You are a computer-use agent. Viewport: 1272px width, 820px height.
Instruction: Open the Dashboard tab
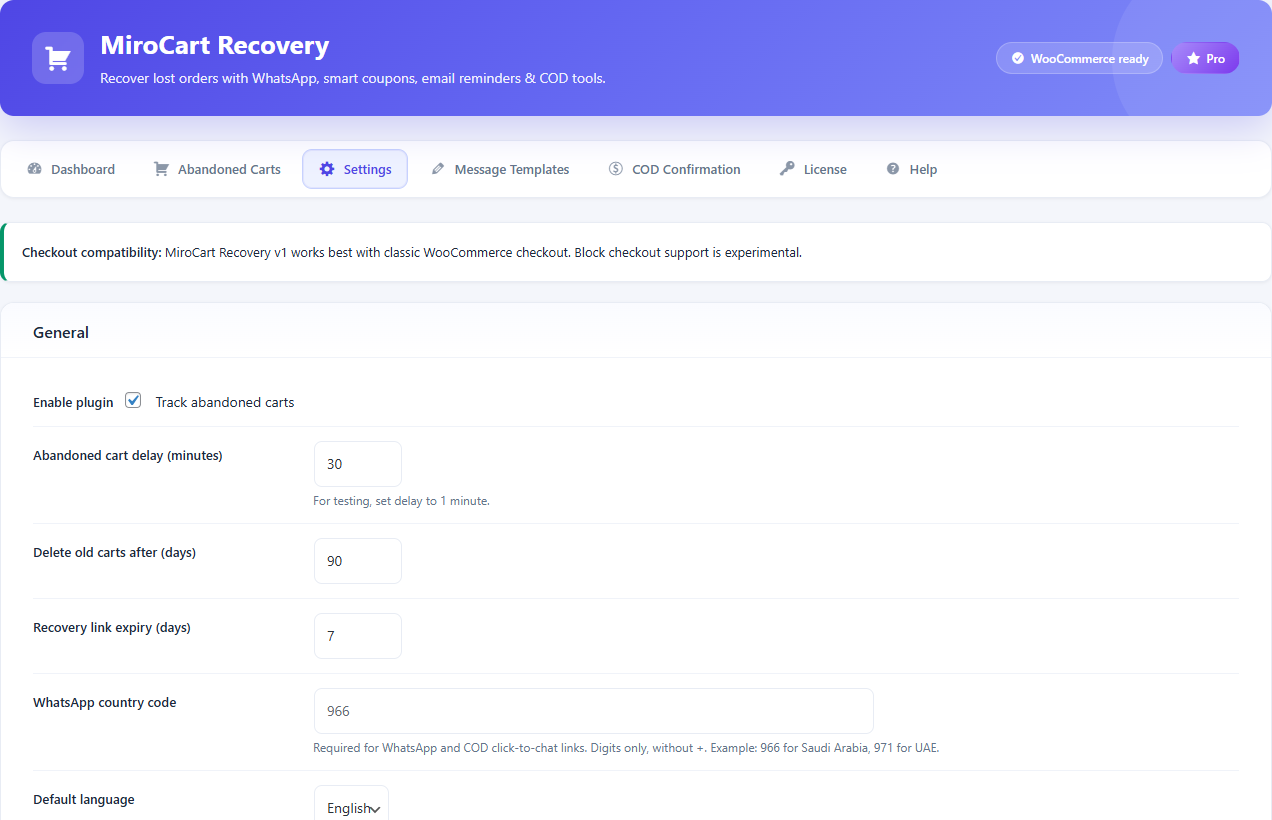click(71, 169)
